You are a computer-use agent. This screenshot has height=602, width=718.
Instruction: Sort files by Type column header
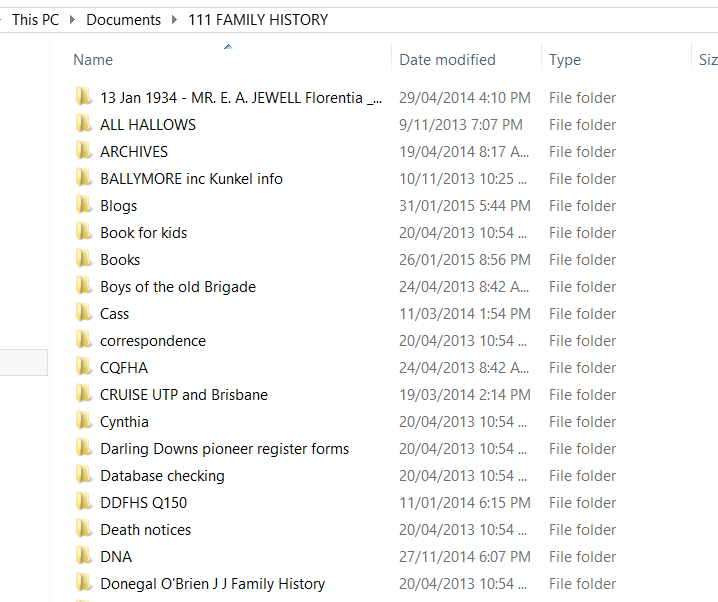click(x=565, y=60)
